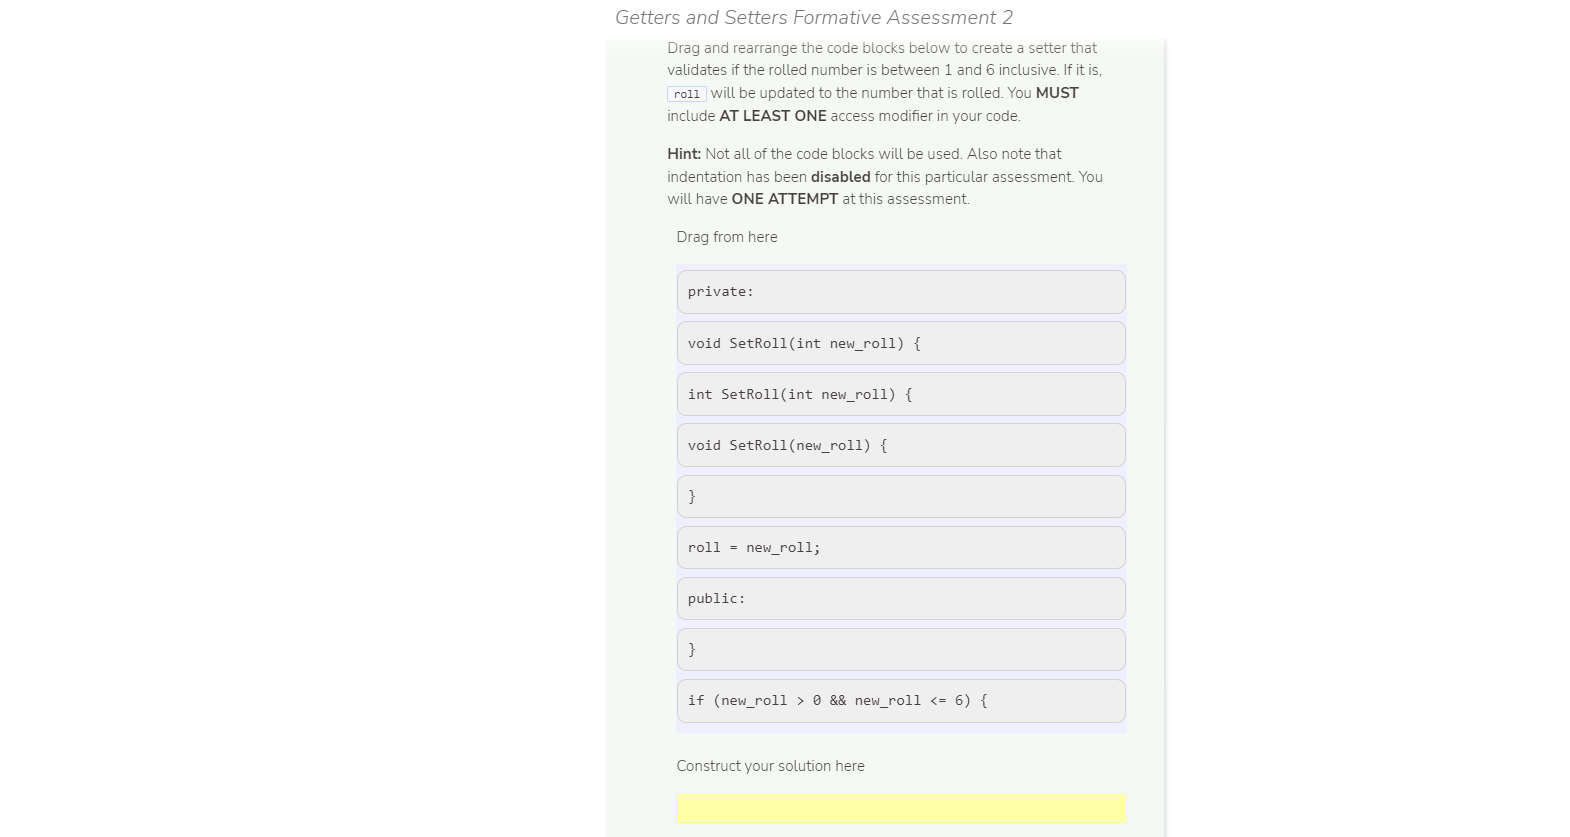This screenshot has height=837, width=1570.
Task: Click the yellow solution drop zone
Action: click(x=900, y=808)
